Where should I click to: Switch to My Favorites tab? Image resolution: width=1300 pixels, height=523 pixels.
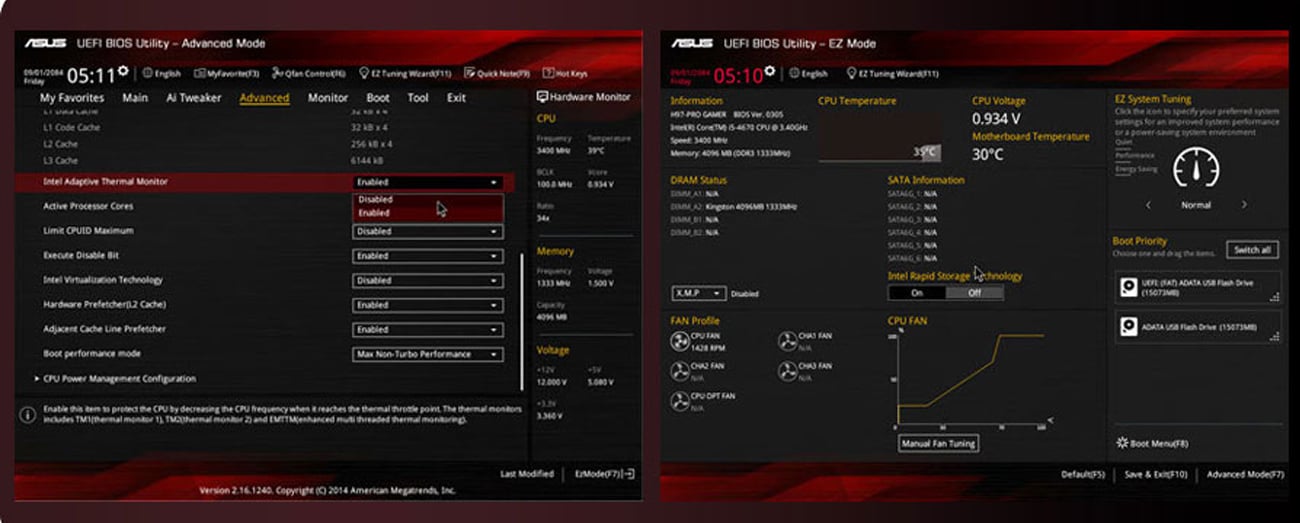(x=72, y=98)
